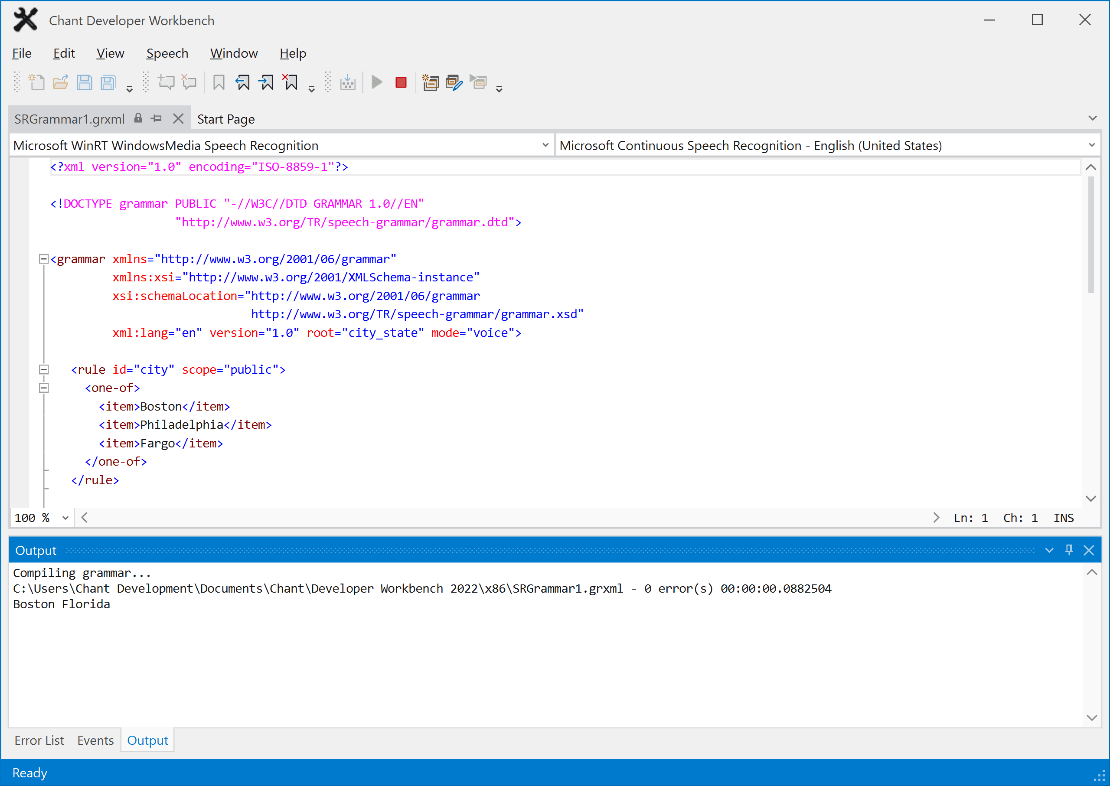
Task: Open window toolbar overflow options arrow
Action: click(499, 89)
